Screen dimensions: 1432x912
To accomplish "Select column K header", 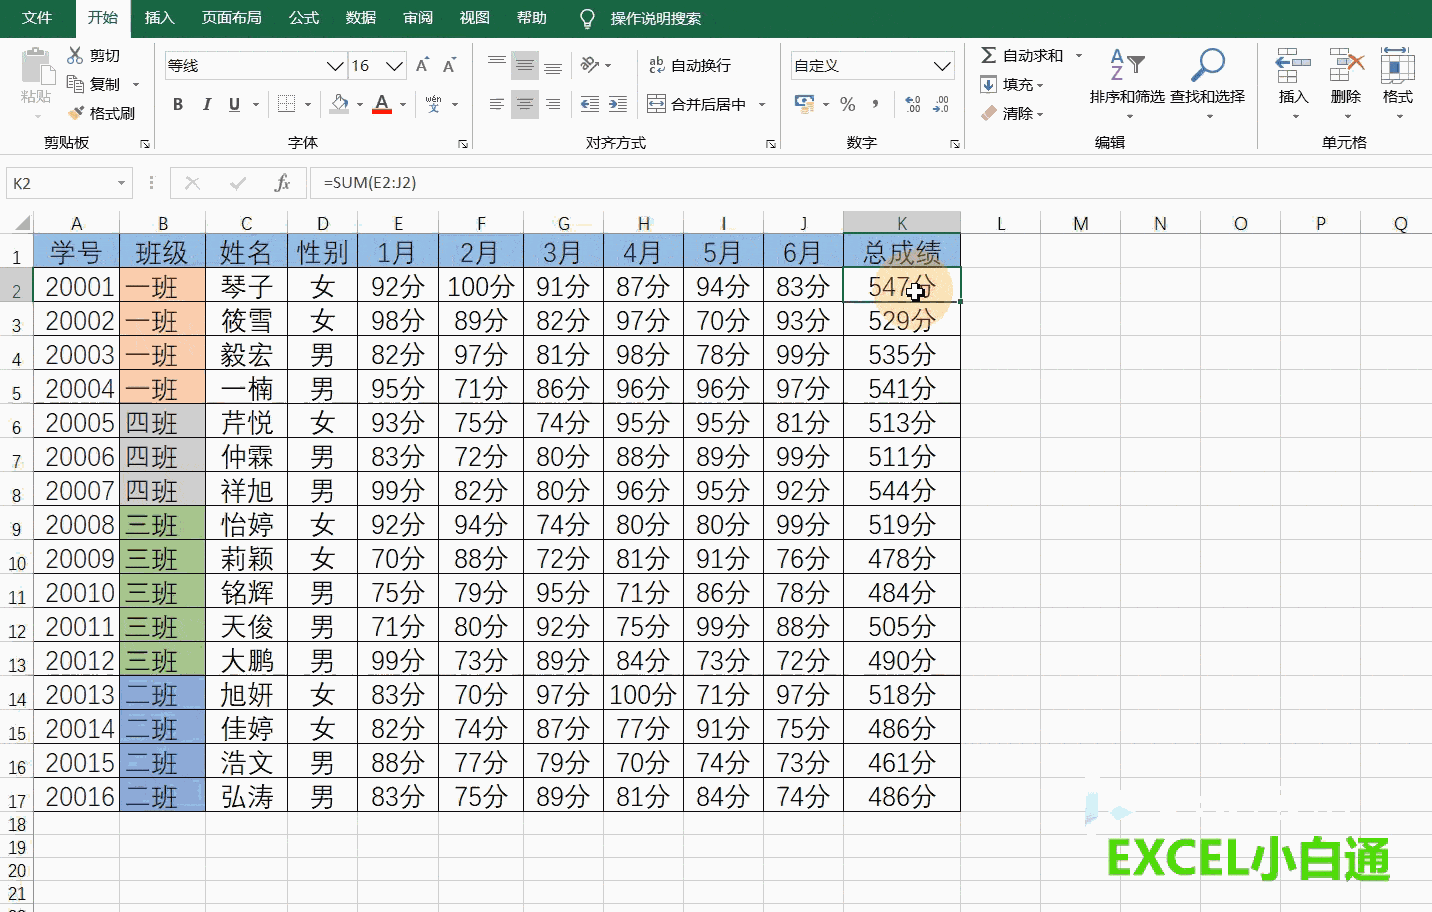I will pos(902,223).
